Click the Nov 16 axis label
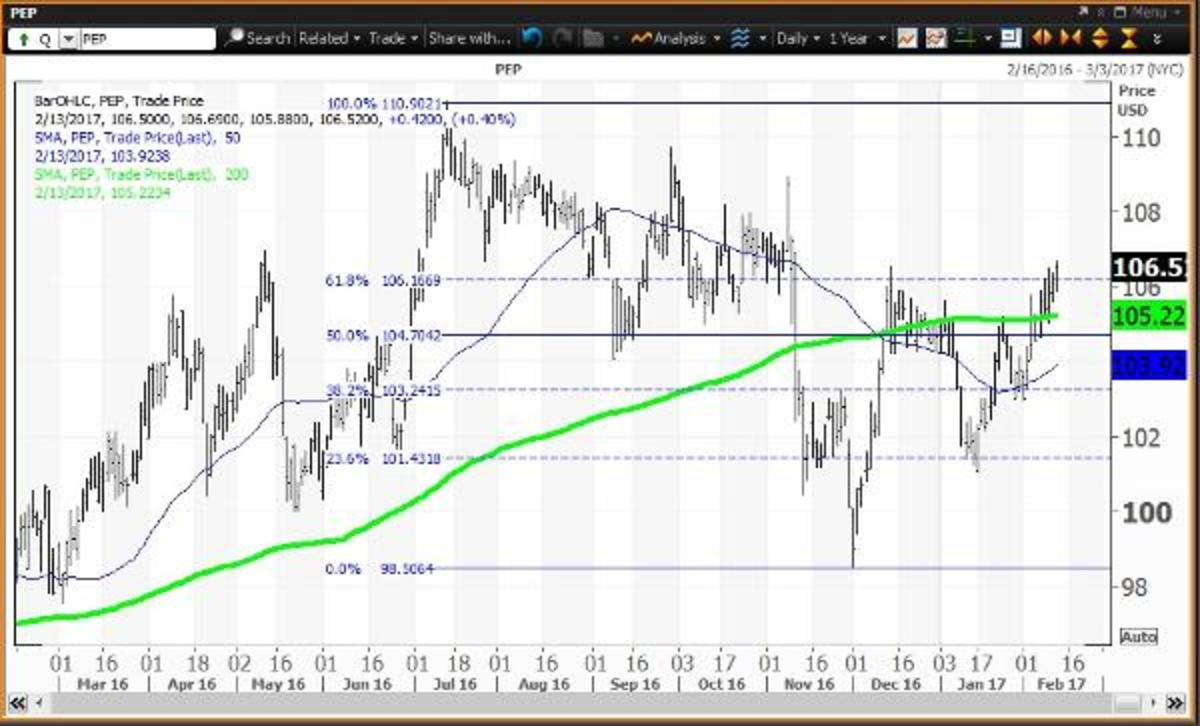 tap(808, 684)
